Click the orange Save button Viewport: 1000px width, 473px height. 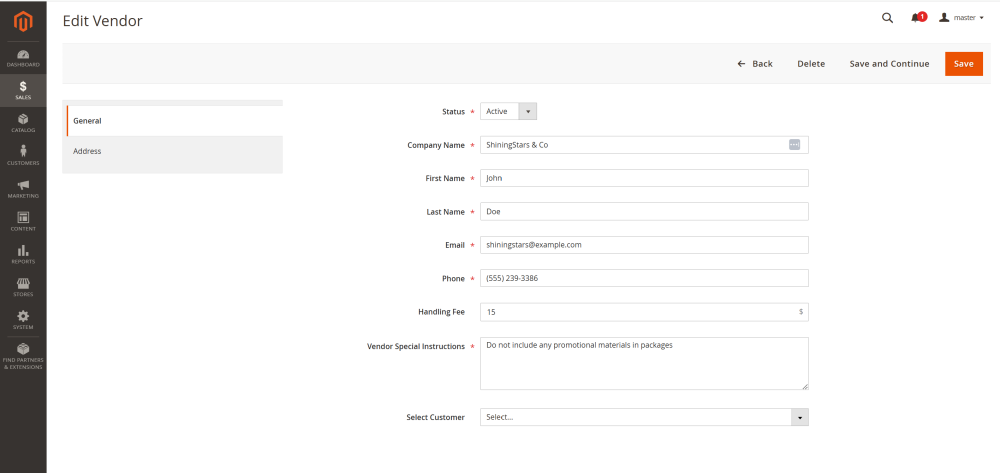pos(963,64)
